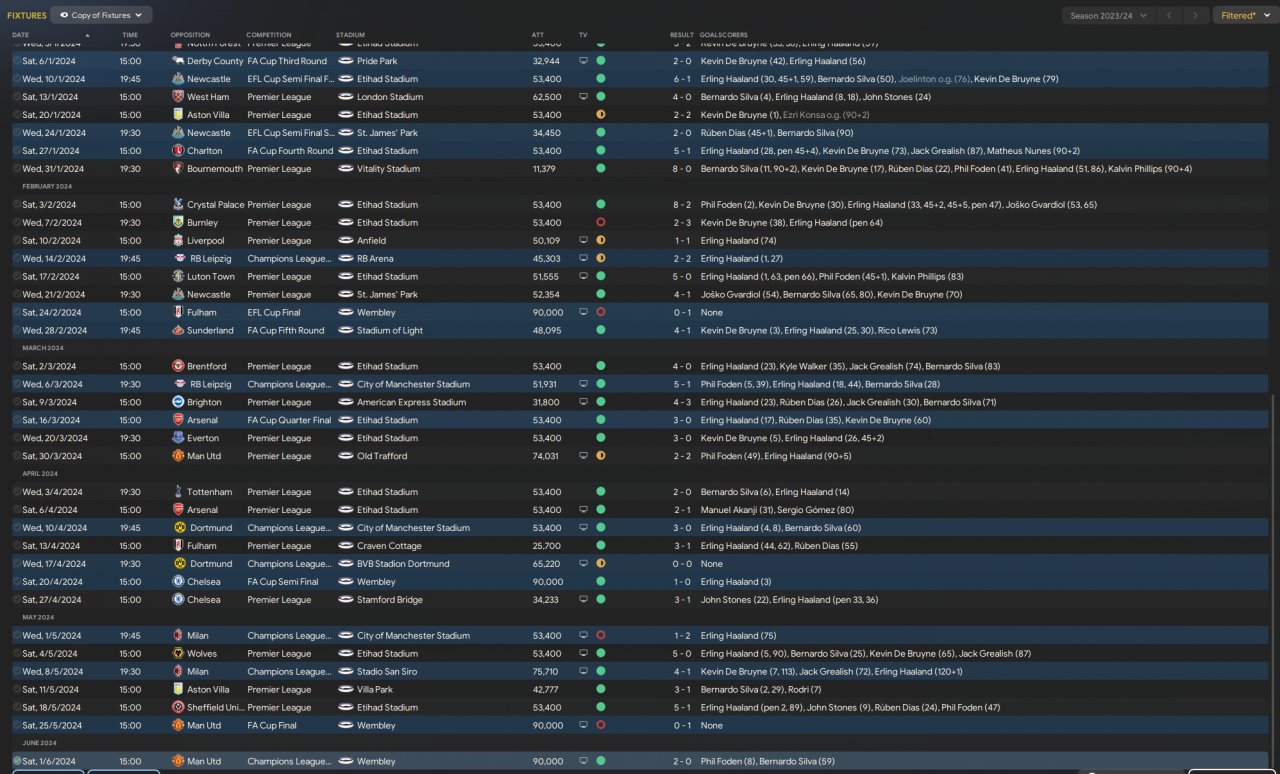Tick the check circle for Sat, 17/2/2024 fixture
1280x774 pixels.
(17, 277)
